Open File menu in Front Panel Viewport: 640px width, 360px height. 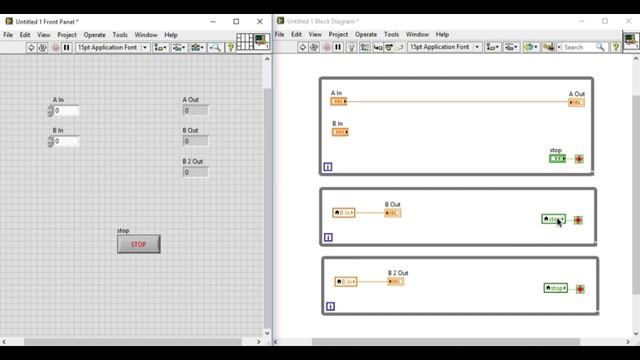[x=8, y=35]
